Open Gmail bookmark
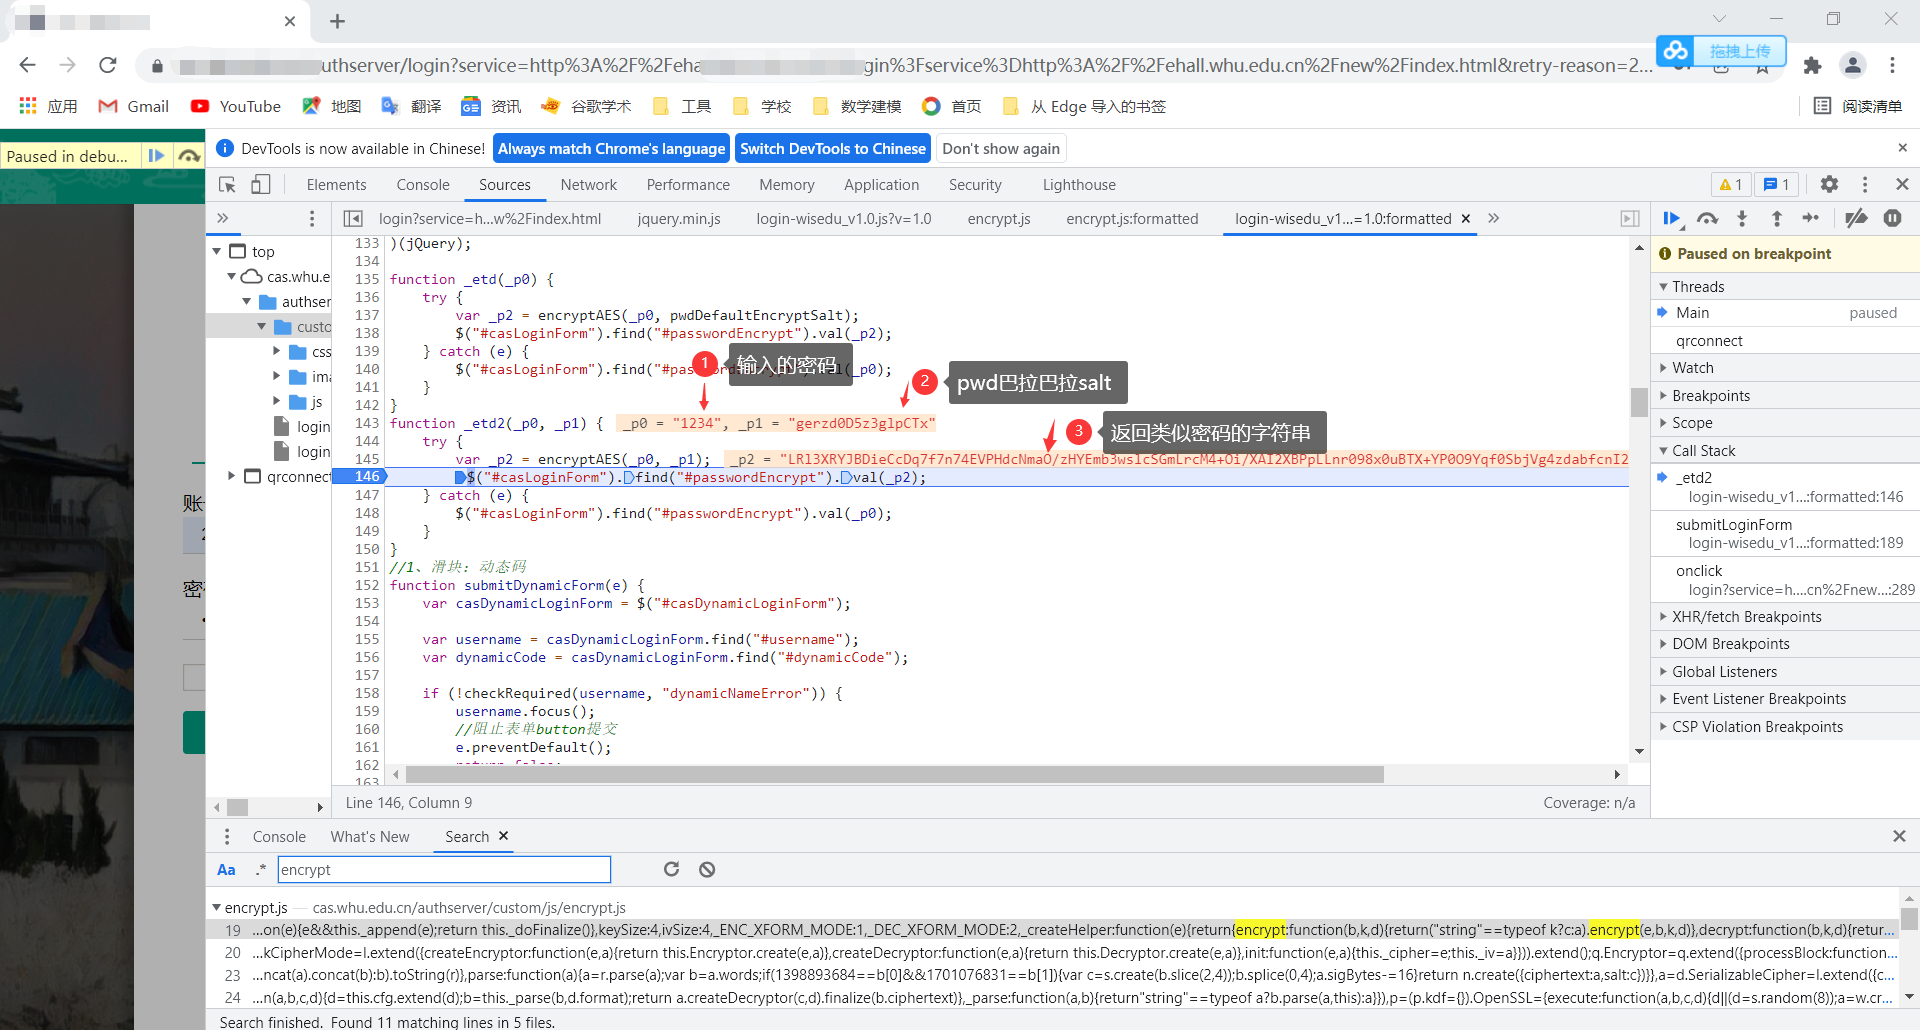The height and width of the screenshot is (1030, 1920). (133, 106)
